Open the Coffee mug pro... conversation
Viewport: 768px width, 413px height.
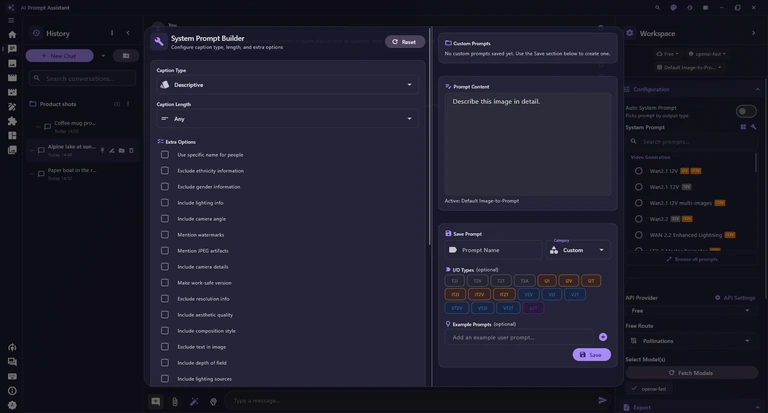[73, 126]
